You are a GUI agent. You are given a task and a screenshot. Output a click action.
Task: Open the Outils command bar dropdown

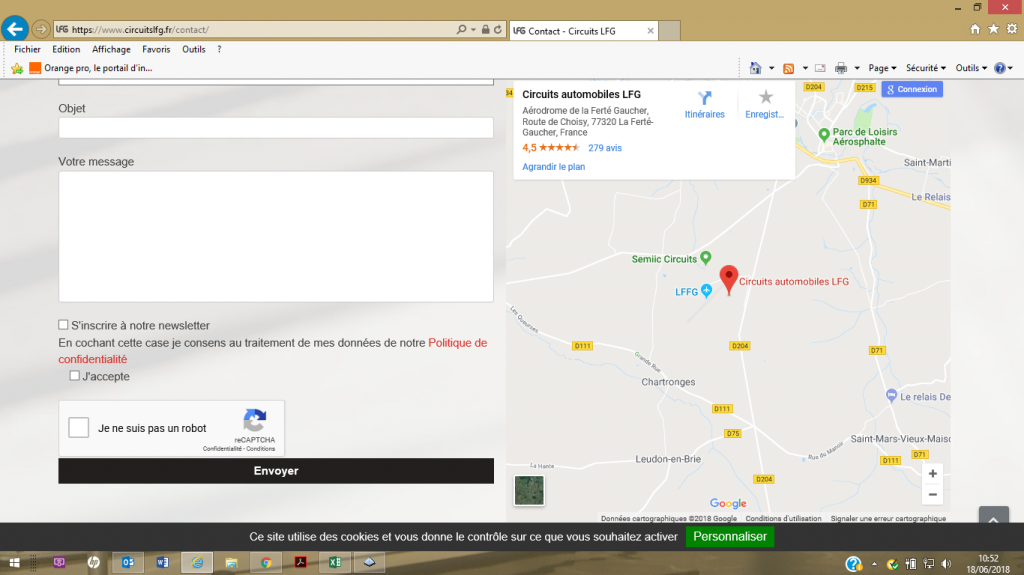coord(971,68)
